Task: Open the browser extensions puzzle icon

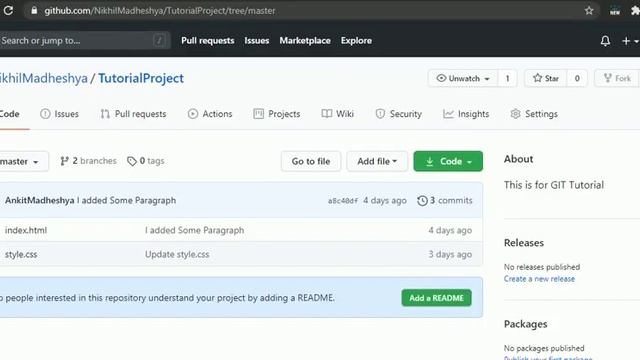Action: [x=635, y=11]
